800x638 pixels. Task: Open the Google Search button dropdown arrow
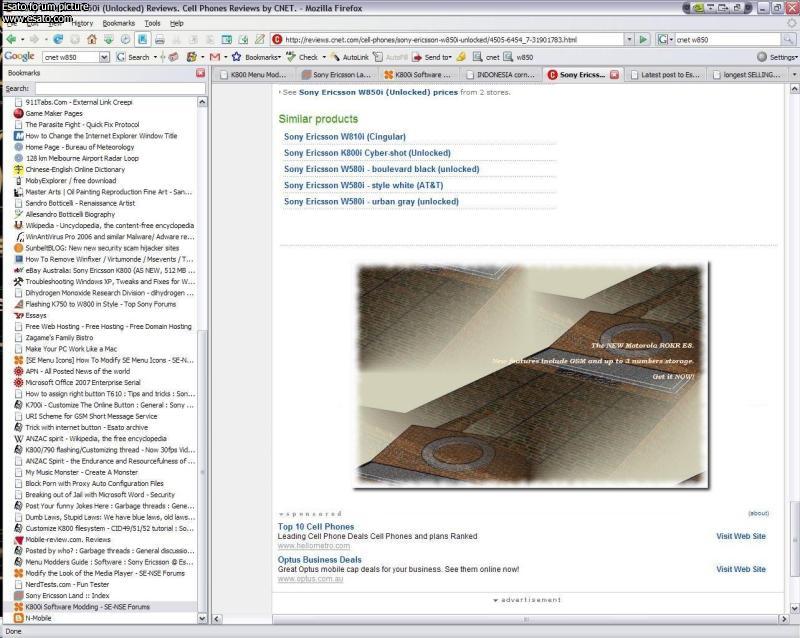(x=155, y=57)
